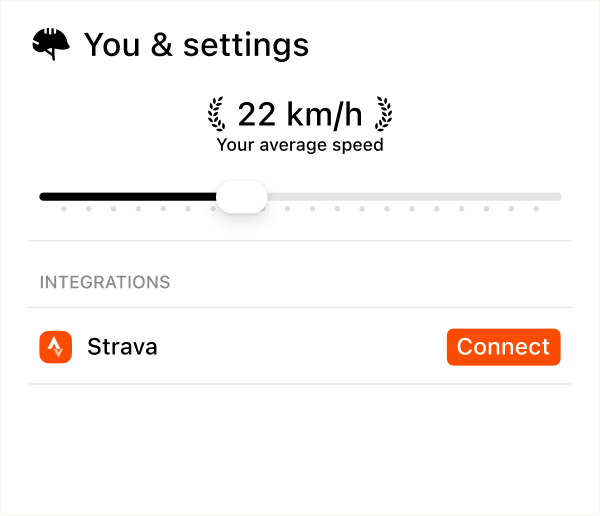Click the last tick dot under the slider
Viewport: 600px width, 516px height.
536,210
